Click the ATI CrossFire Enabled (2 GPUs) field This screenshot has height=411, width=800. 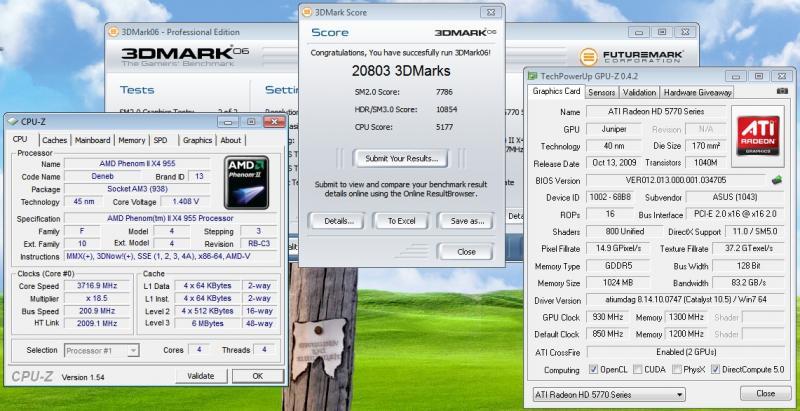[686, 352]
